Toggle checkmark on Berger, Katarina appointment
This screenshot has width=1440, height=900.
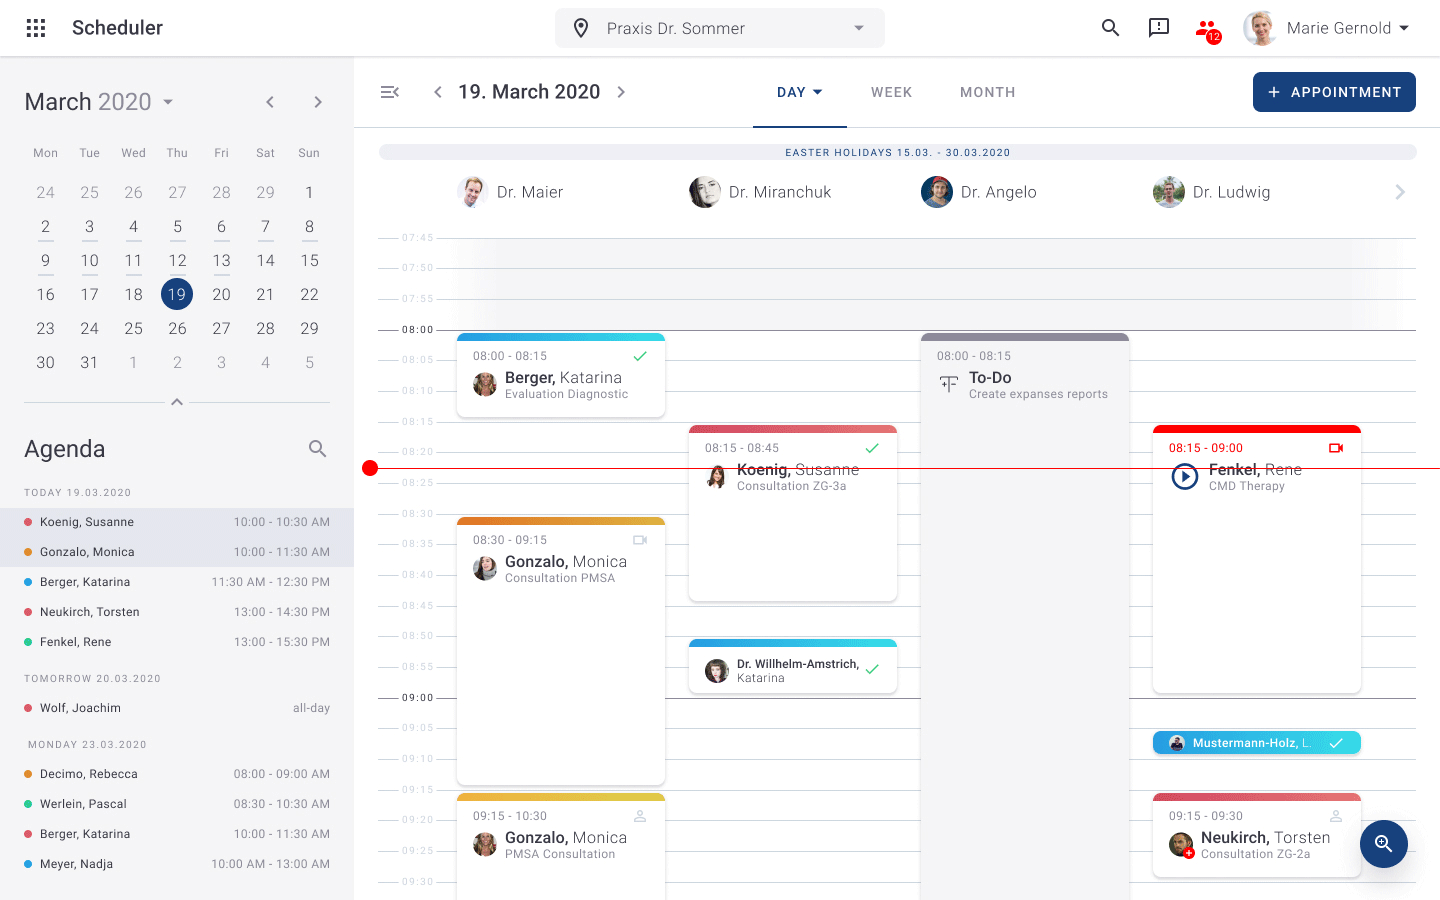click(x=640, y=356)
